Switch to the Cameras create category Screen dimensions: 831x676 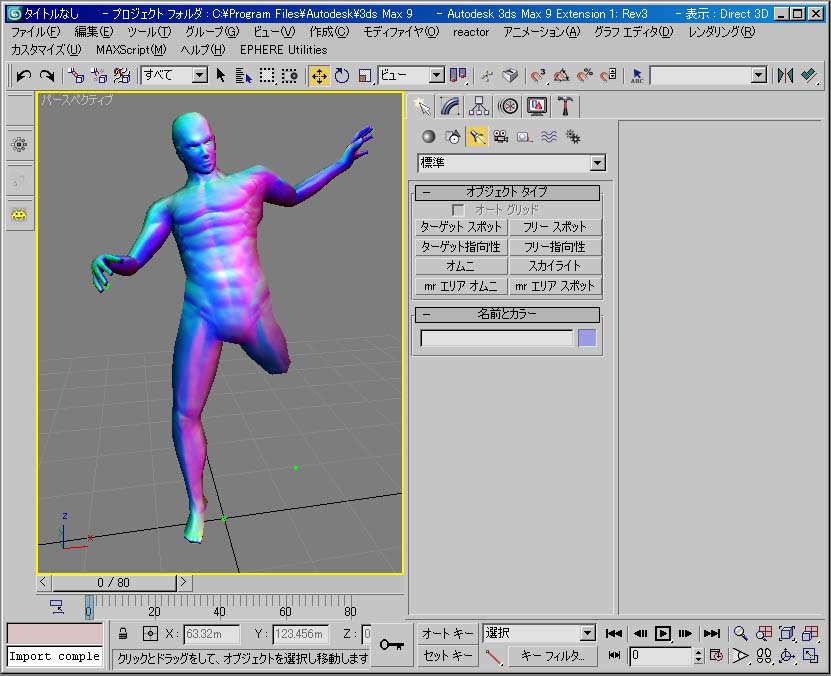click(500, 137)
